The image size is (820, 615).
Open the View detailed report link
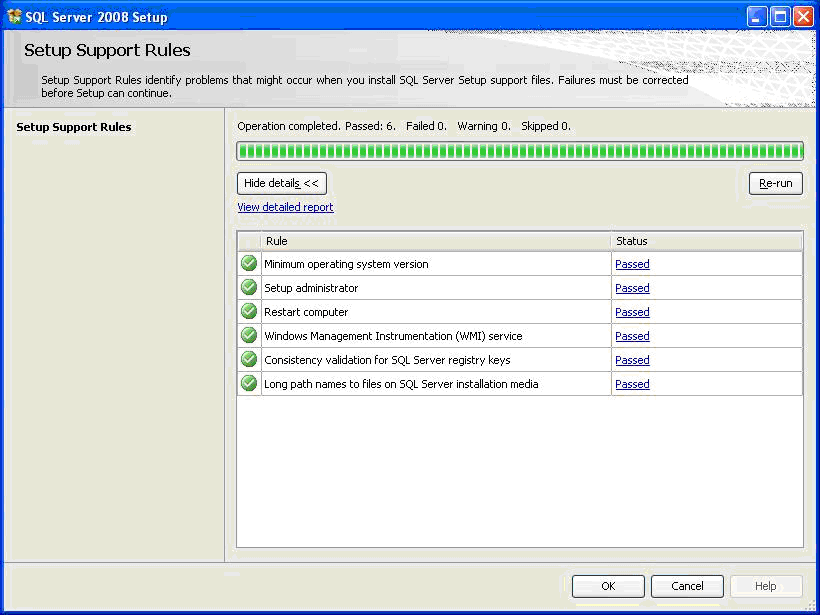(285, 207)
